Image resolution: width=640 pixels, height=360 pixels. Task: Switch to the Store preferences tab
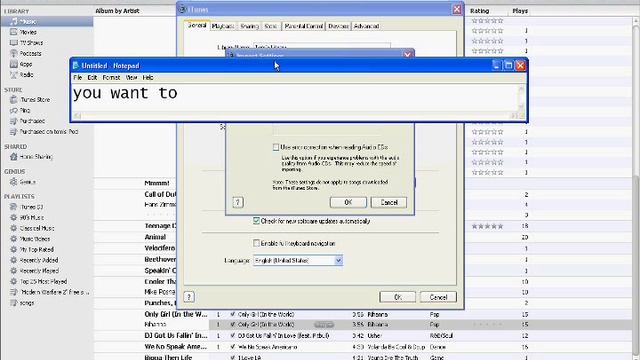(x=271, y=26)
